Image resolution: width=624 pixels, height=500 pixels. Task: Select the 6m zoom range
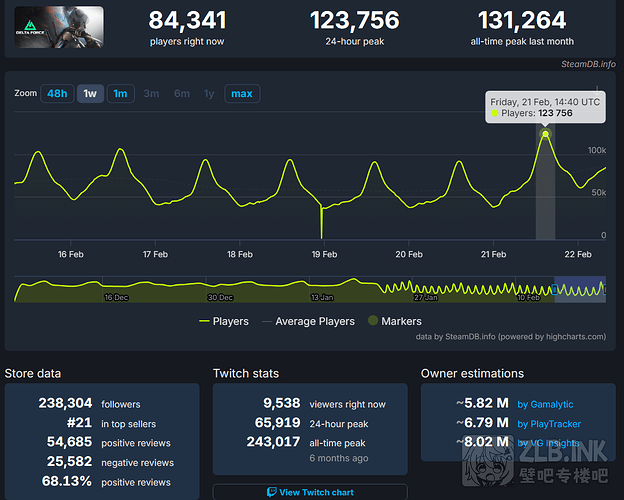tap(181, 94)
